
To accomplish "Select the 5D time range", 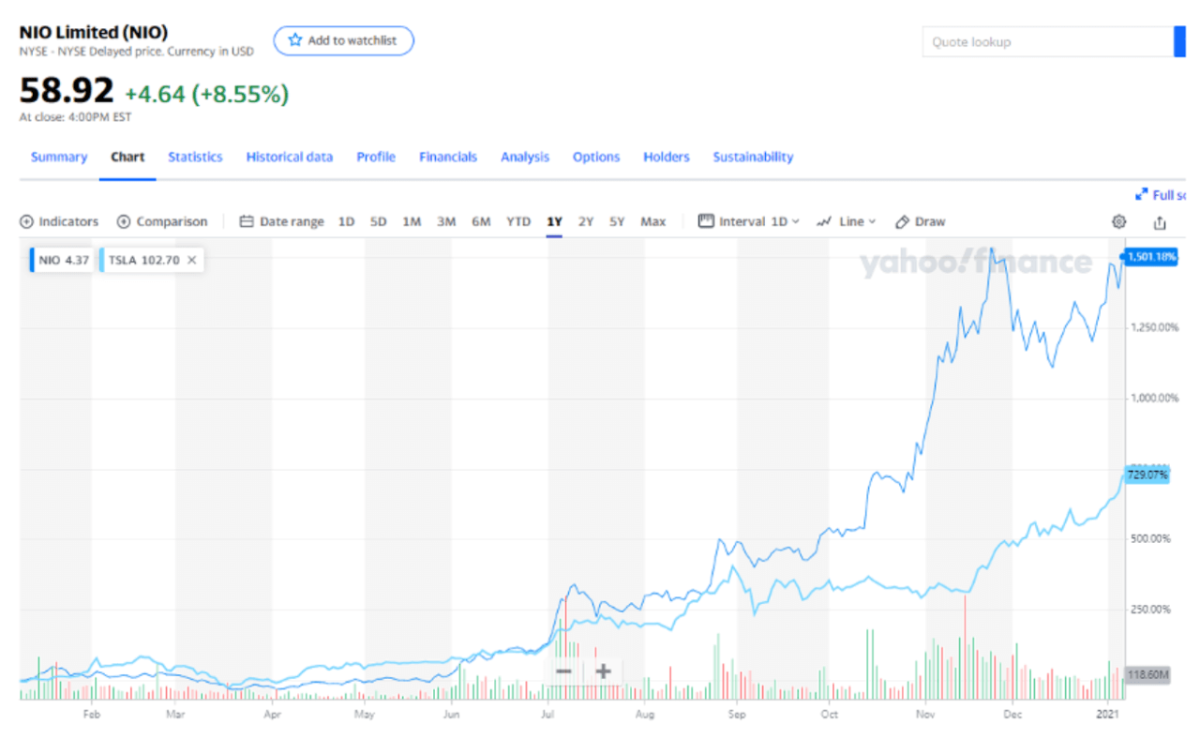I will [378, 222].
